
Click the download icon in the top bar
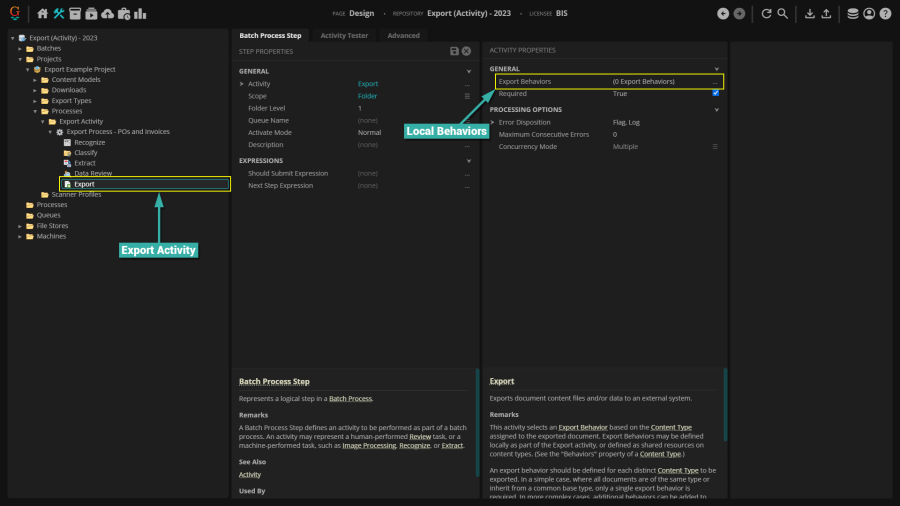tap(810, 14)
